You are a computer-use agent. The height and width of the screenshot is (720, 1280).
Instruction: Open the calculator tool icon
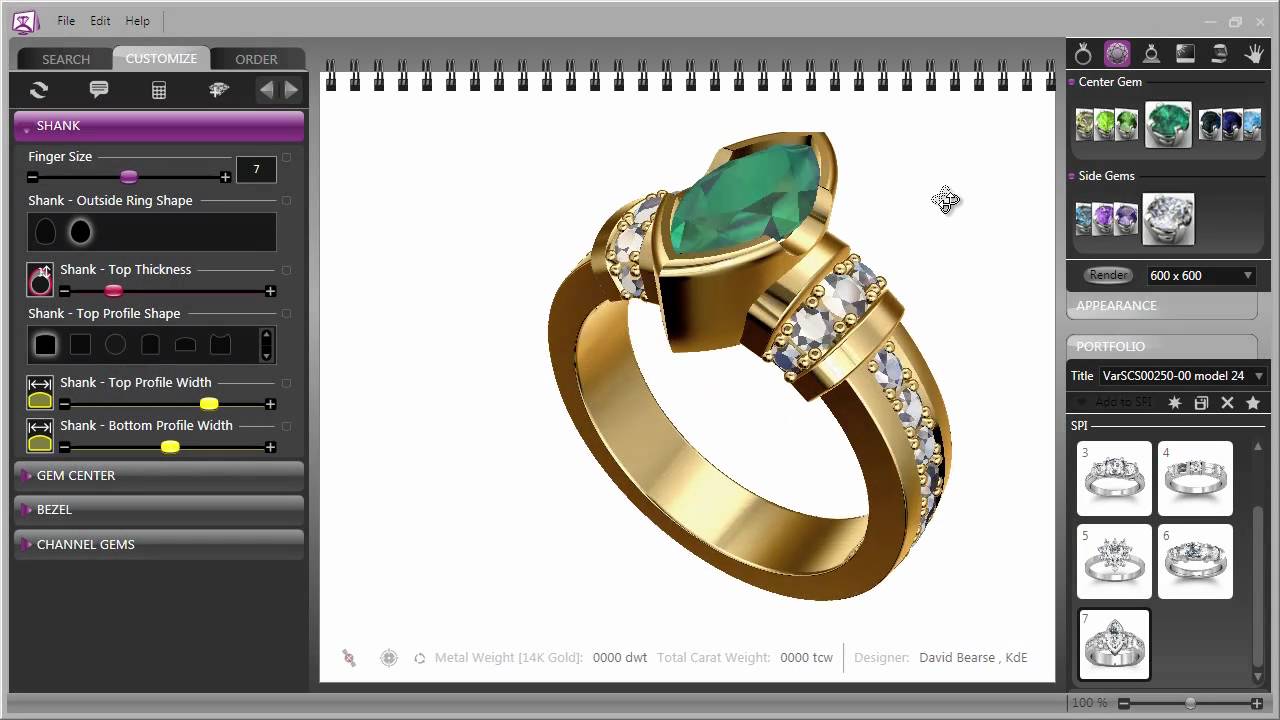pos(158,90)
